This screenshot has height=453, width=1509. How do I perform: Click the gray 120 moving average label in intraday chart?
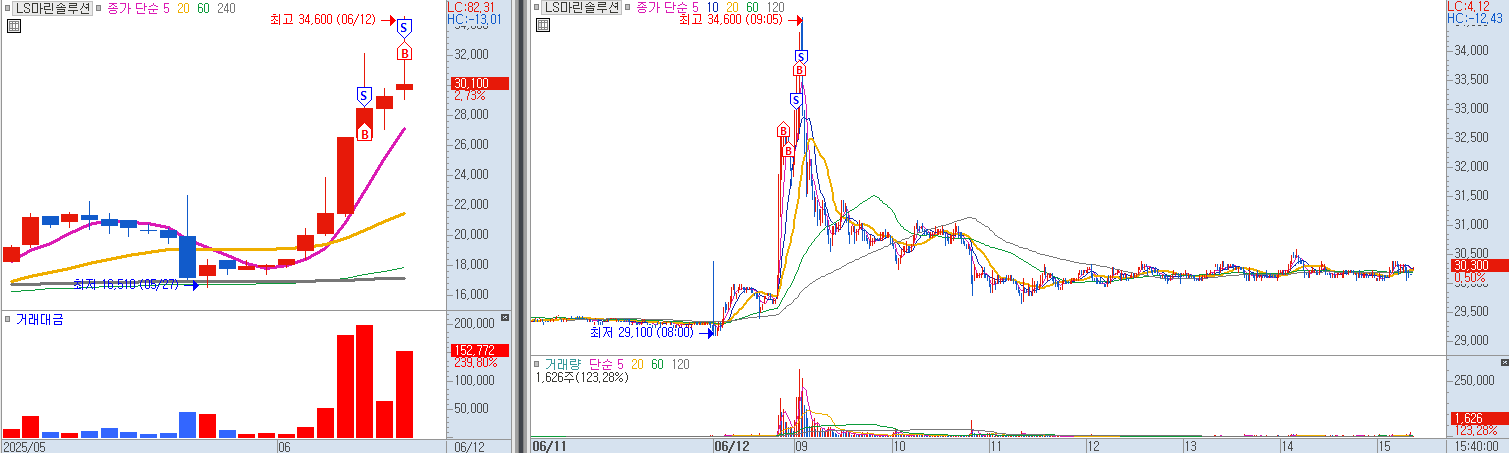click(x=776, y=8)
